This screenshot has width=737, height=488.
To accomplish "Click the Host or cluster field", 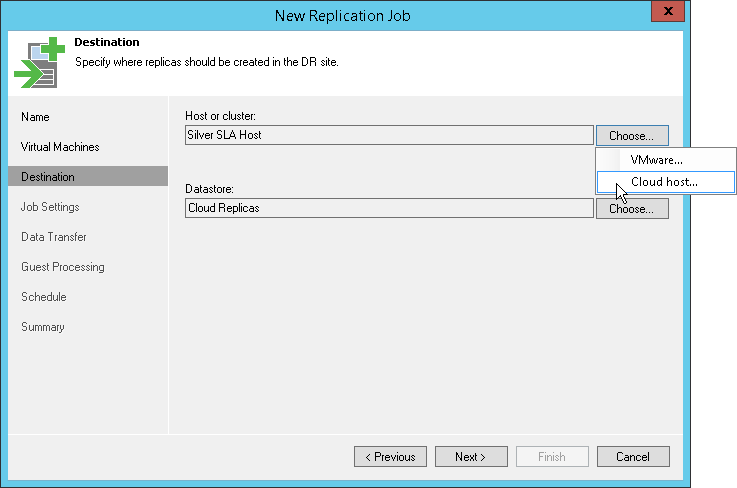I will click(x=389, y=135).
